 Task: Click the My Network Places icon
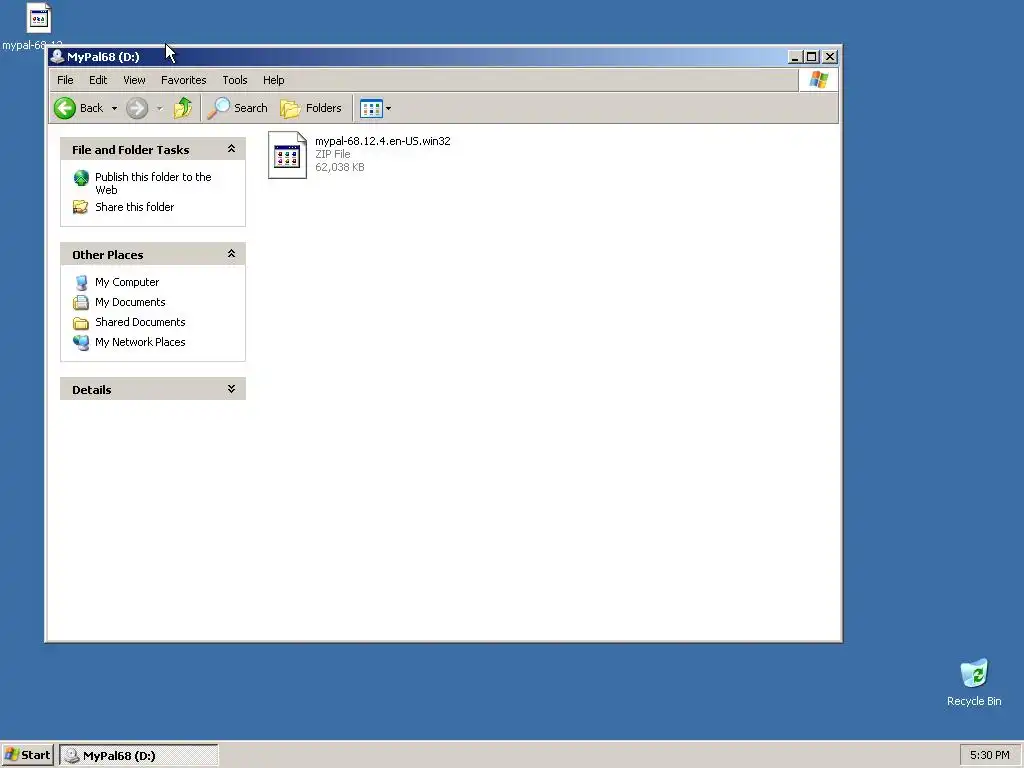click(x=81, y=342)
